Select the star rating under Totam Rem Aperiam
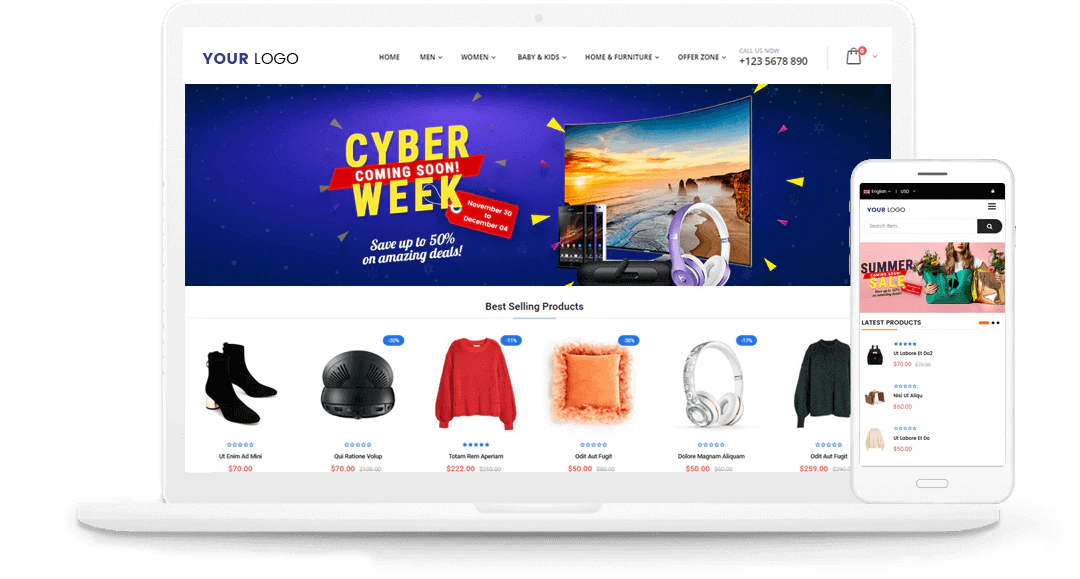The height and width of the screenshot is (579, 1080). pyautogui.click(x=476, y=445)
